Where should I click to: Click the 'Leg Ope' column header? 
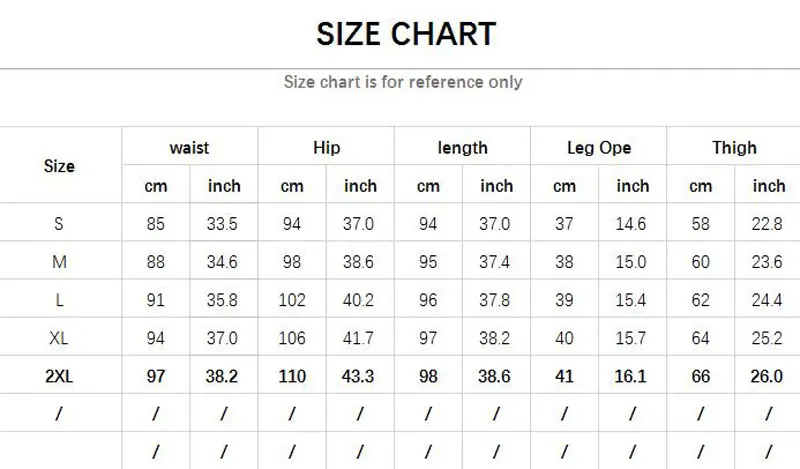(x=599, y=148)
